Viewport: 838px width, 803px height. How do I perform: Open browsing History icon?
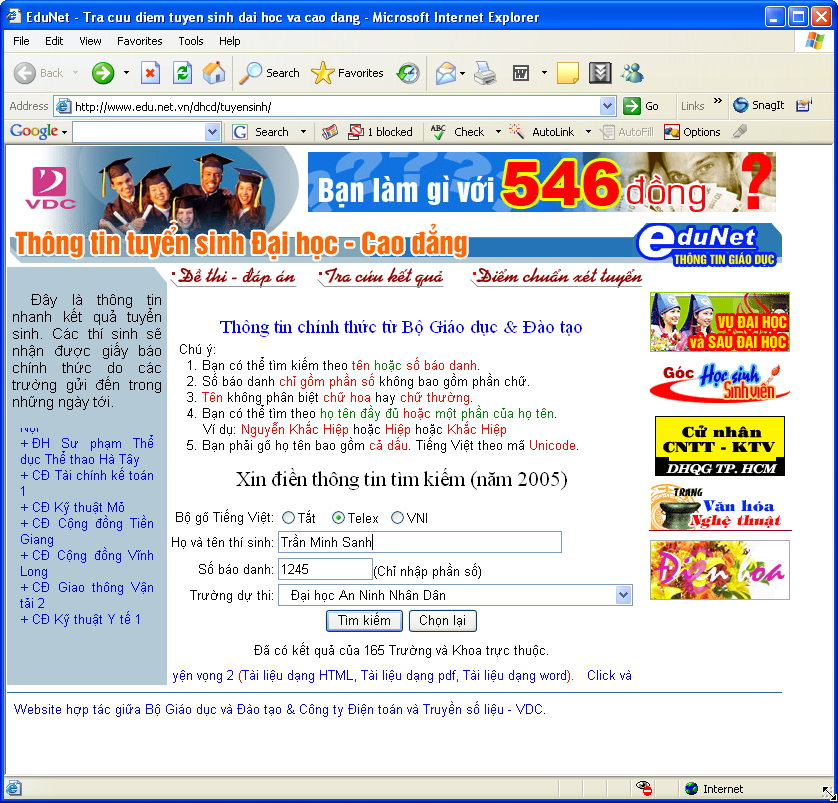tap(408, 73)
